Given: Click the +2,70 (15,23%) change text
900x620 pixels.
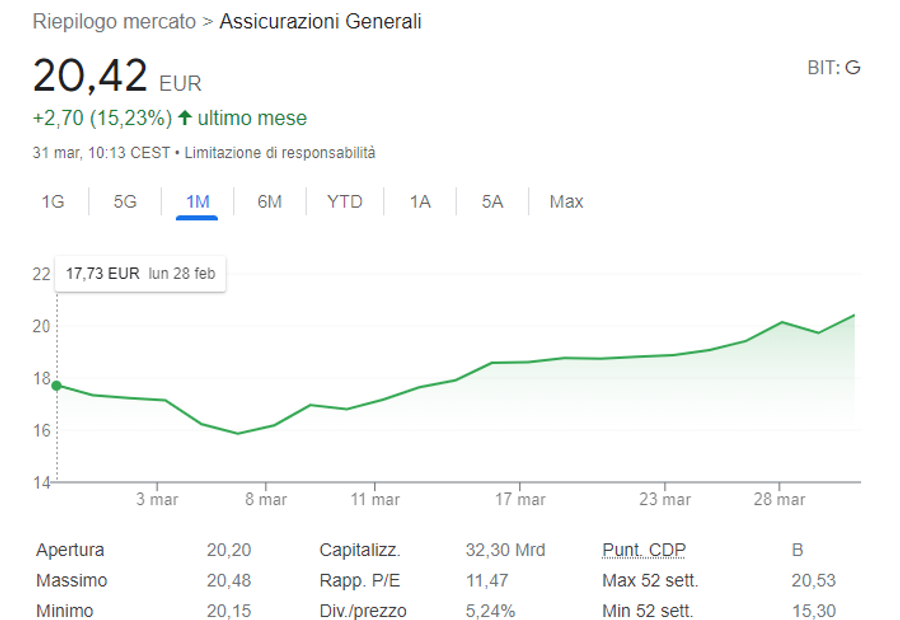Looking at the screenshot, I should point(102,118).
